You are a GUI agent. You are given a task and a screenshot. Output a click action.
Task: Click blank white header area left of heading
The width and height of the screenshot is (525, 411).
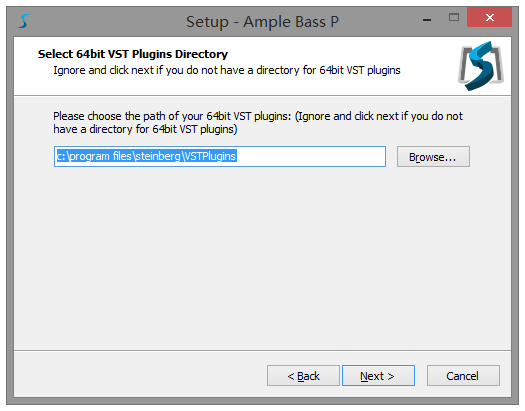pos(25,65)
